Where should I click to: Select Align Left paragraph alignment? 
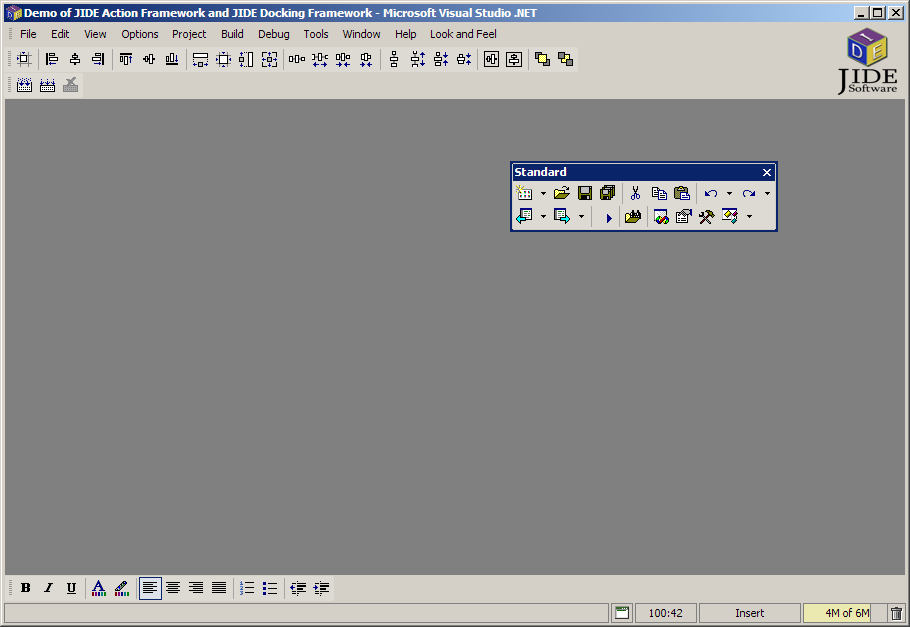[x=150, y=588]
